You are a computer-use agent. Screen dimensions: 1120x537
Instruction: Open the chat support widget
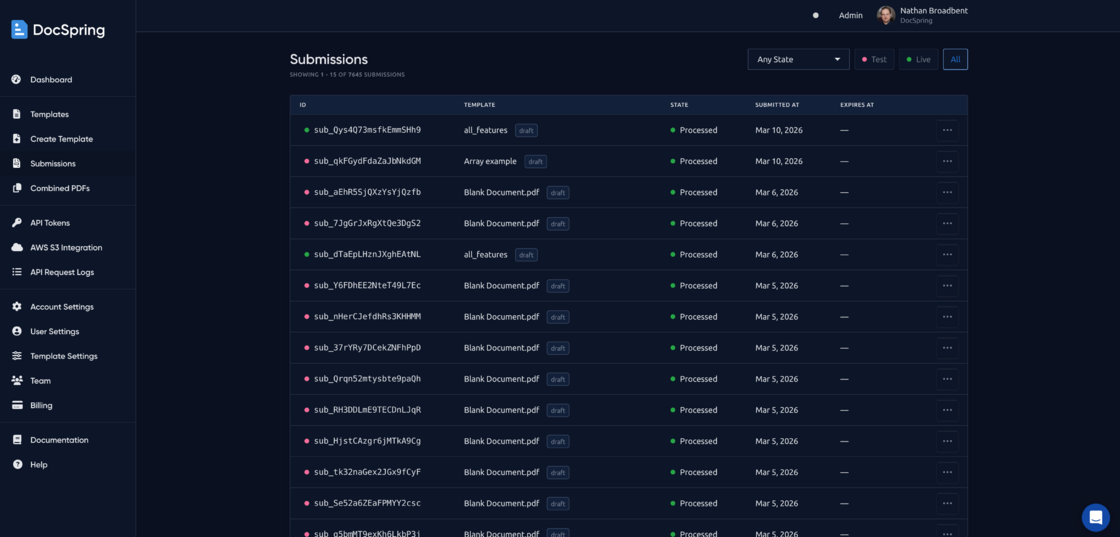click(x=1095, y=517)
